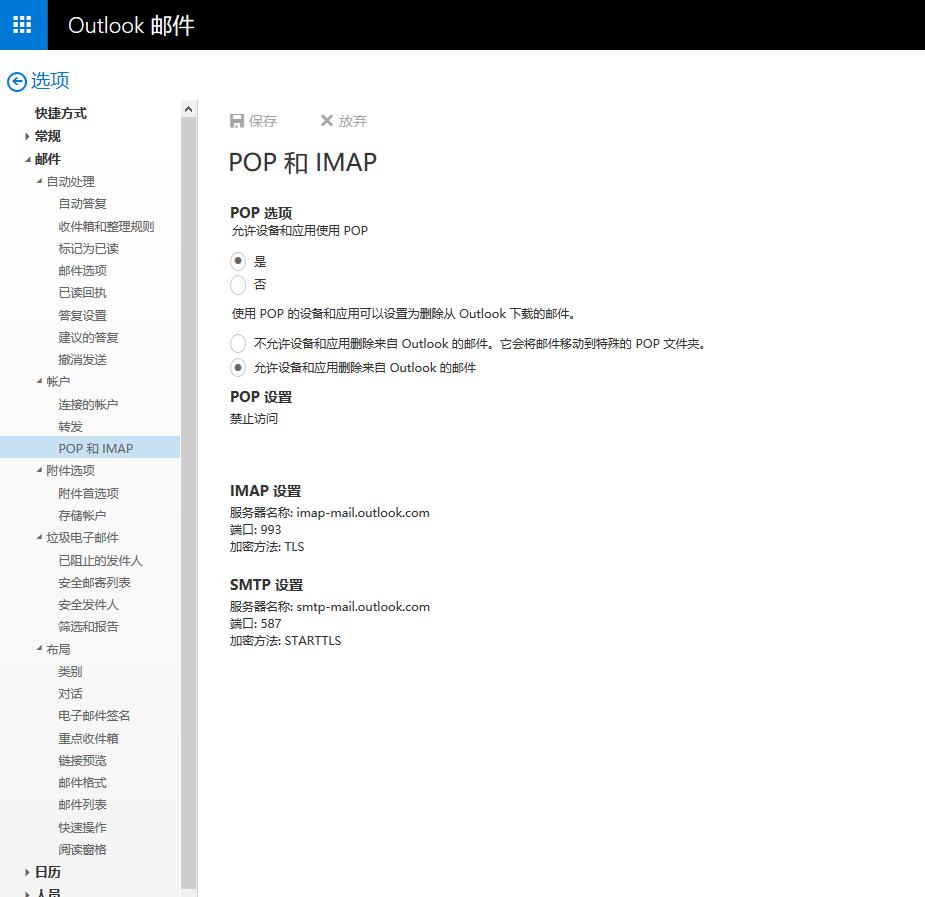Click the 保存 button label
This screenshot has height=897, width=925.
pos(263,121)
